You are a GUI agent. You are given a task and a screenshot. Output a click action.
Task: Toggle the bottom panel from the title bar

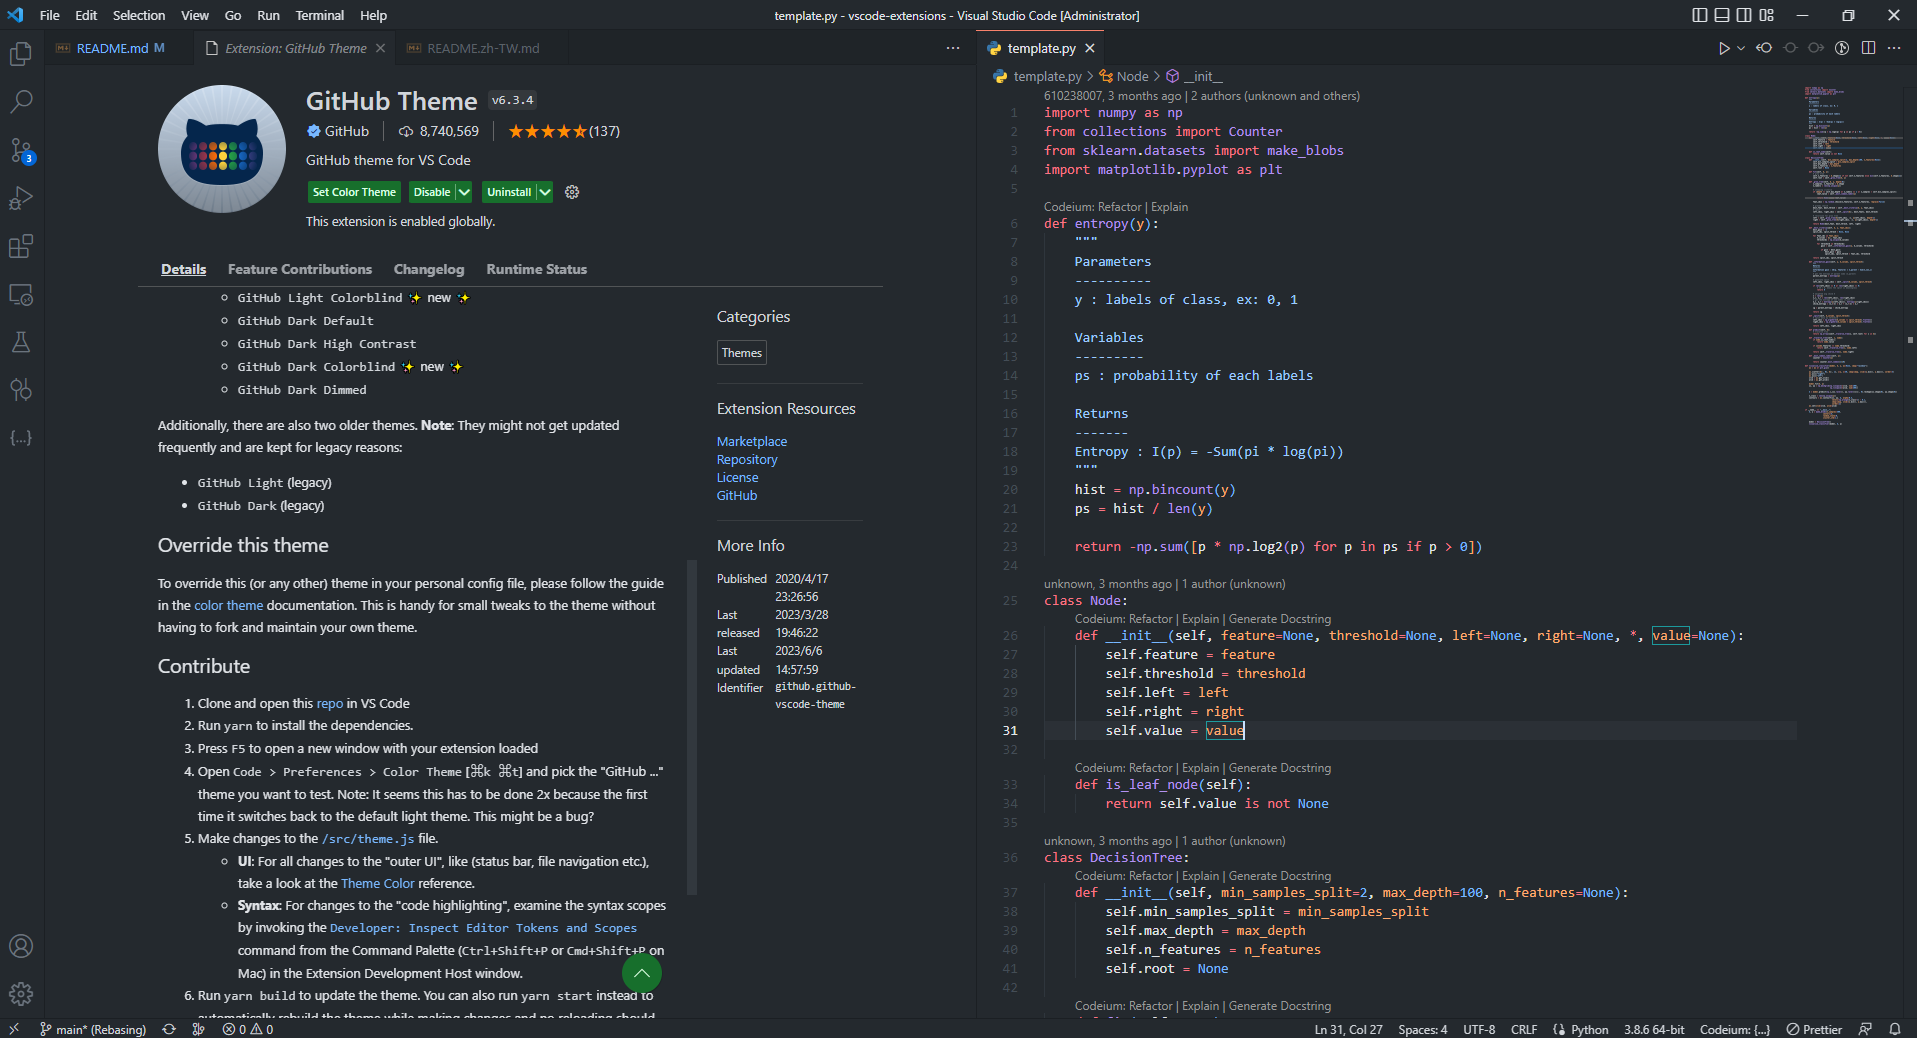[1722, 15]
